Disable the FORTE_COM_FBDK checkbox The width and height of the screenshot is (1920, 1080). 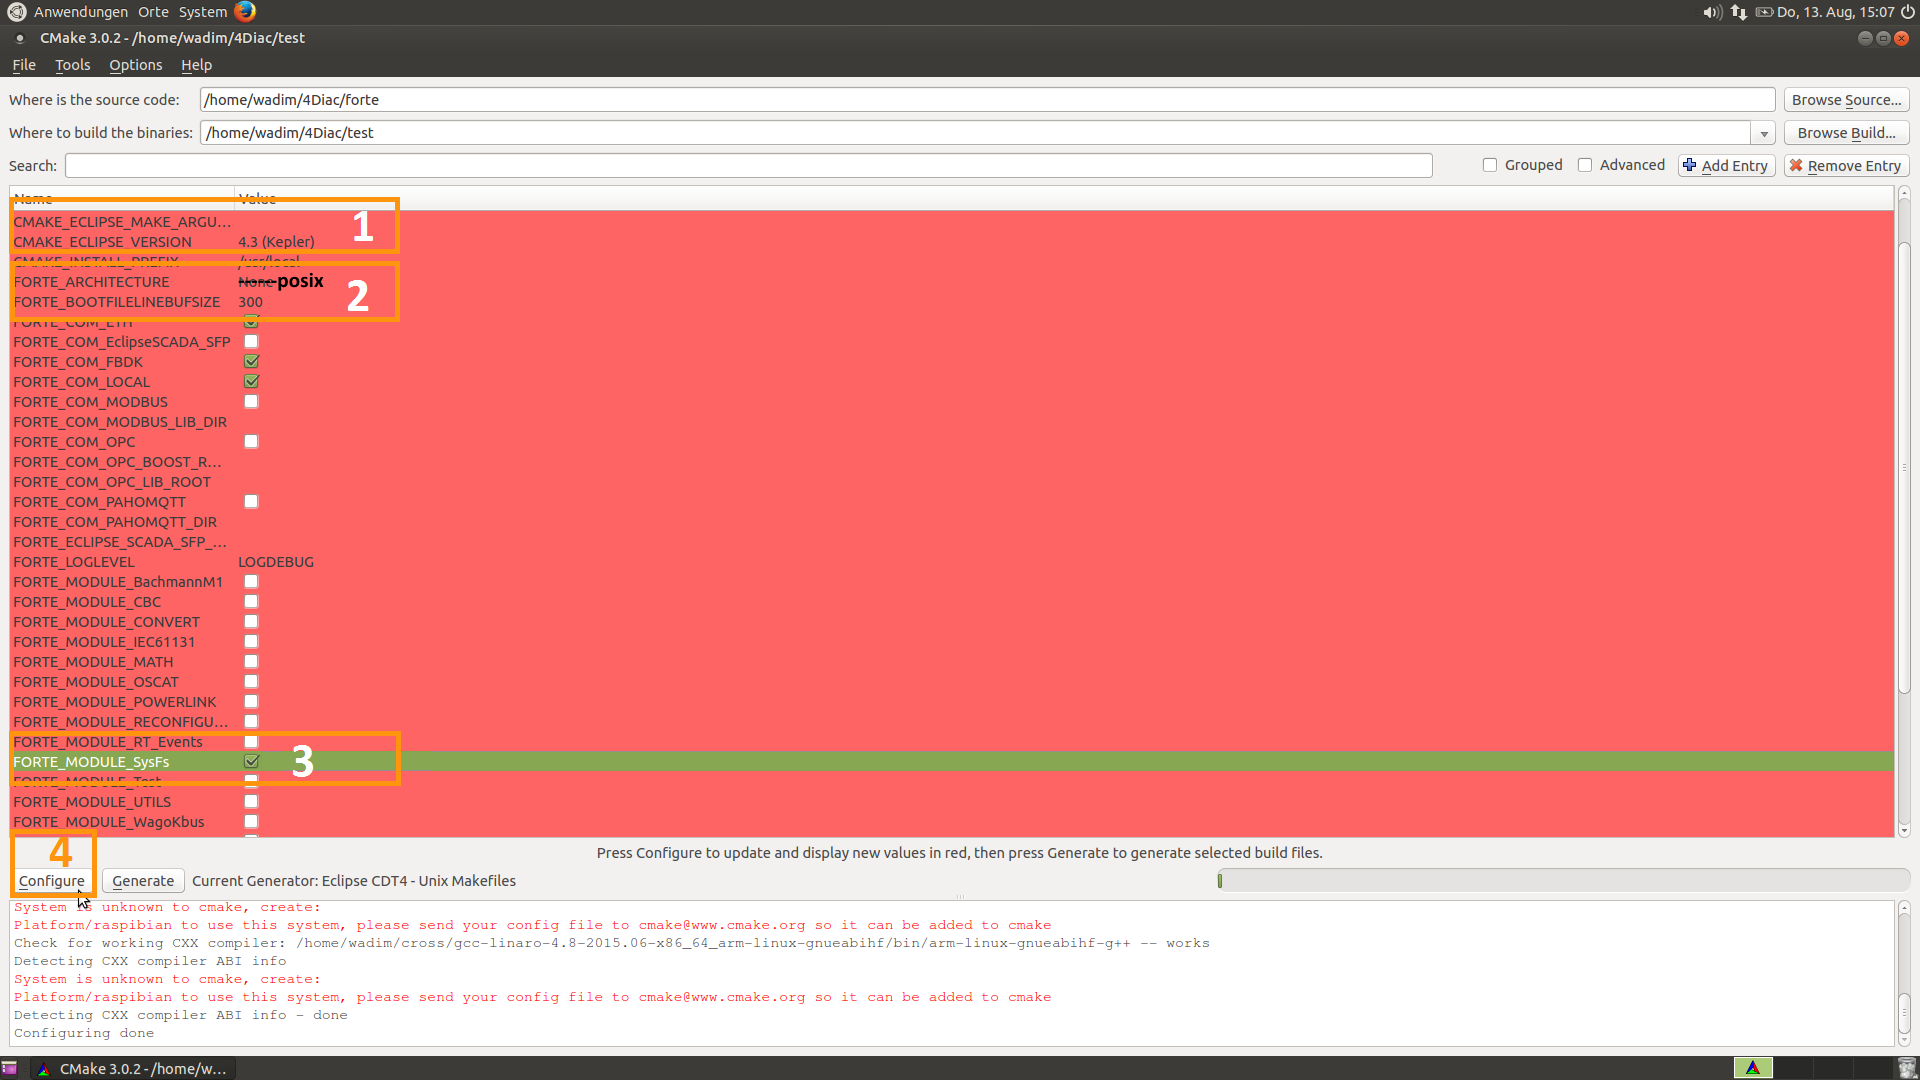pos(251,361)
